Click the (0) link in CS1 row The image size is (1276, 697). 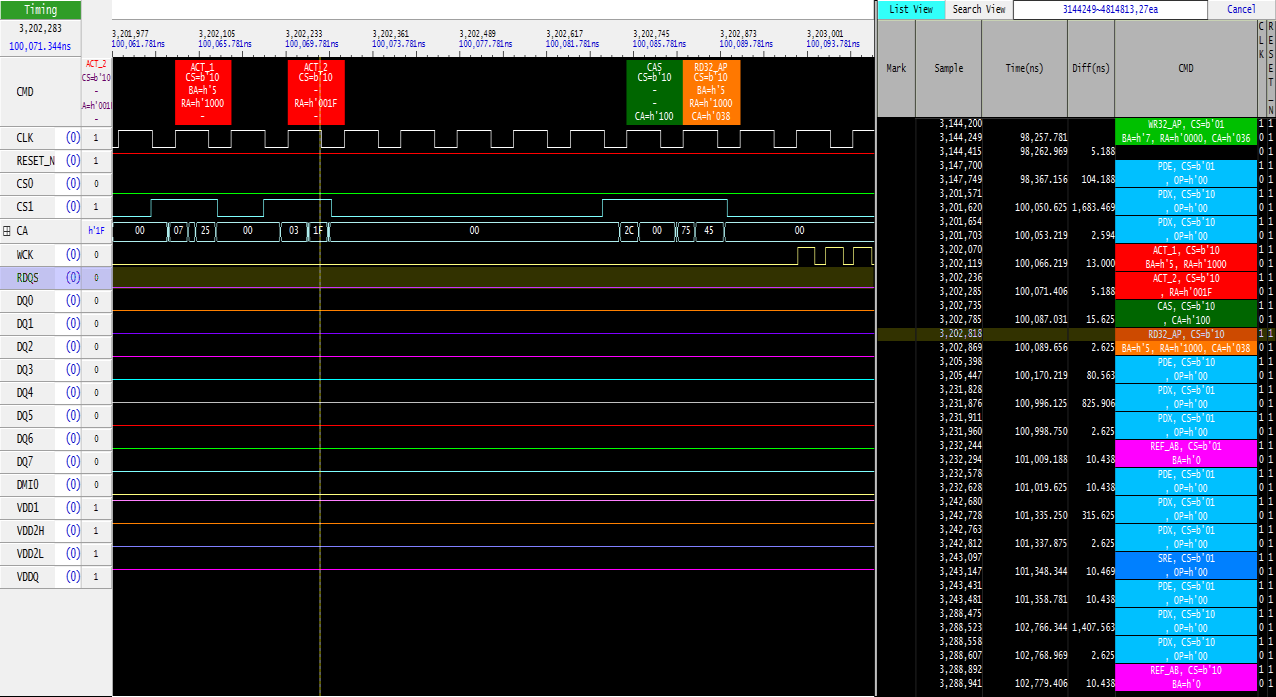pos(73,207)
